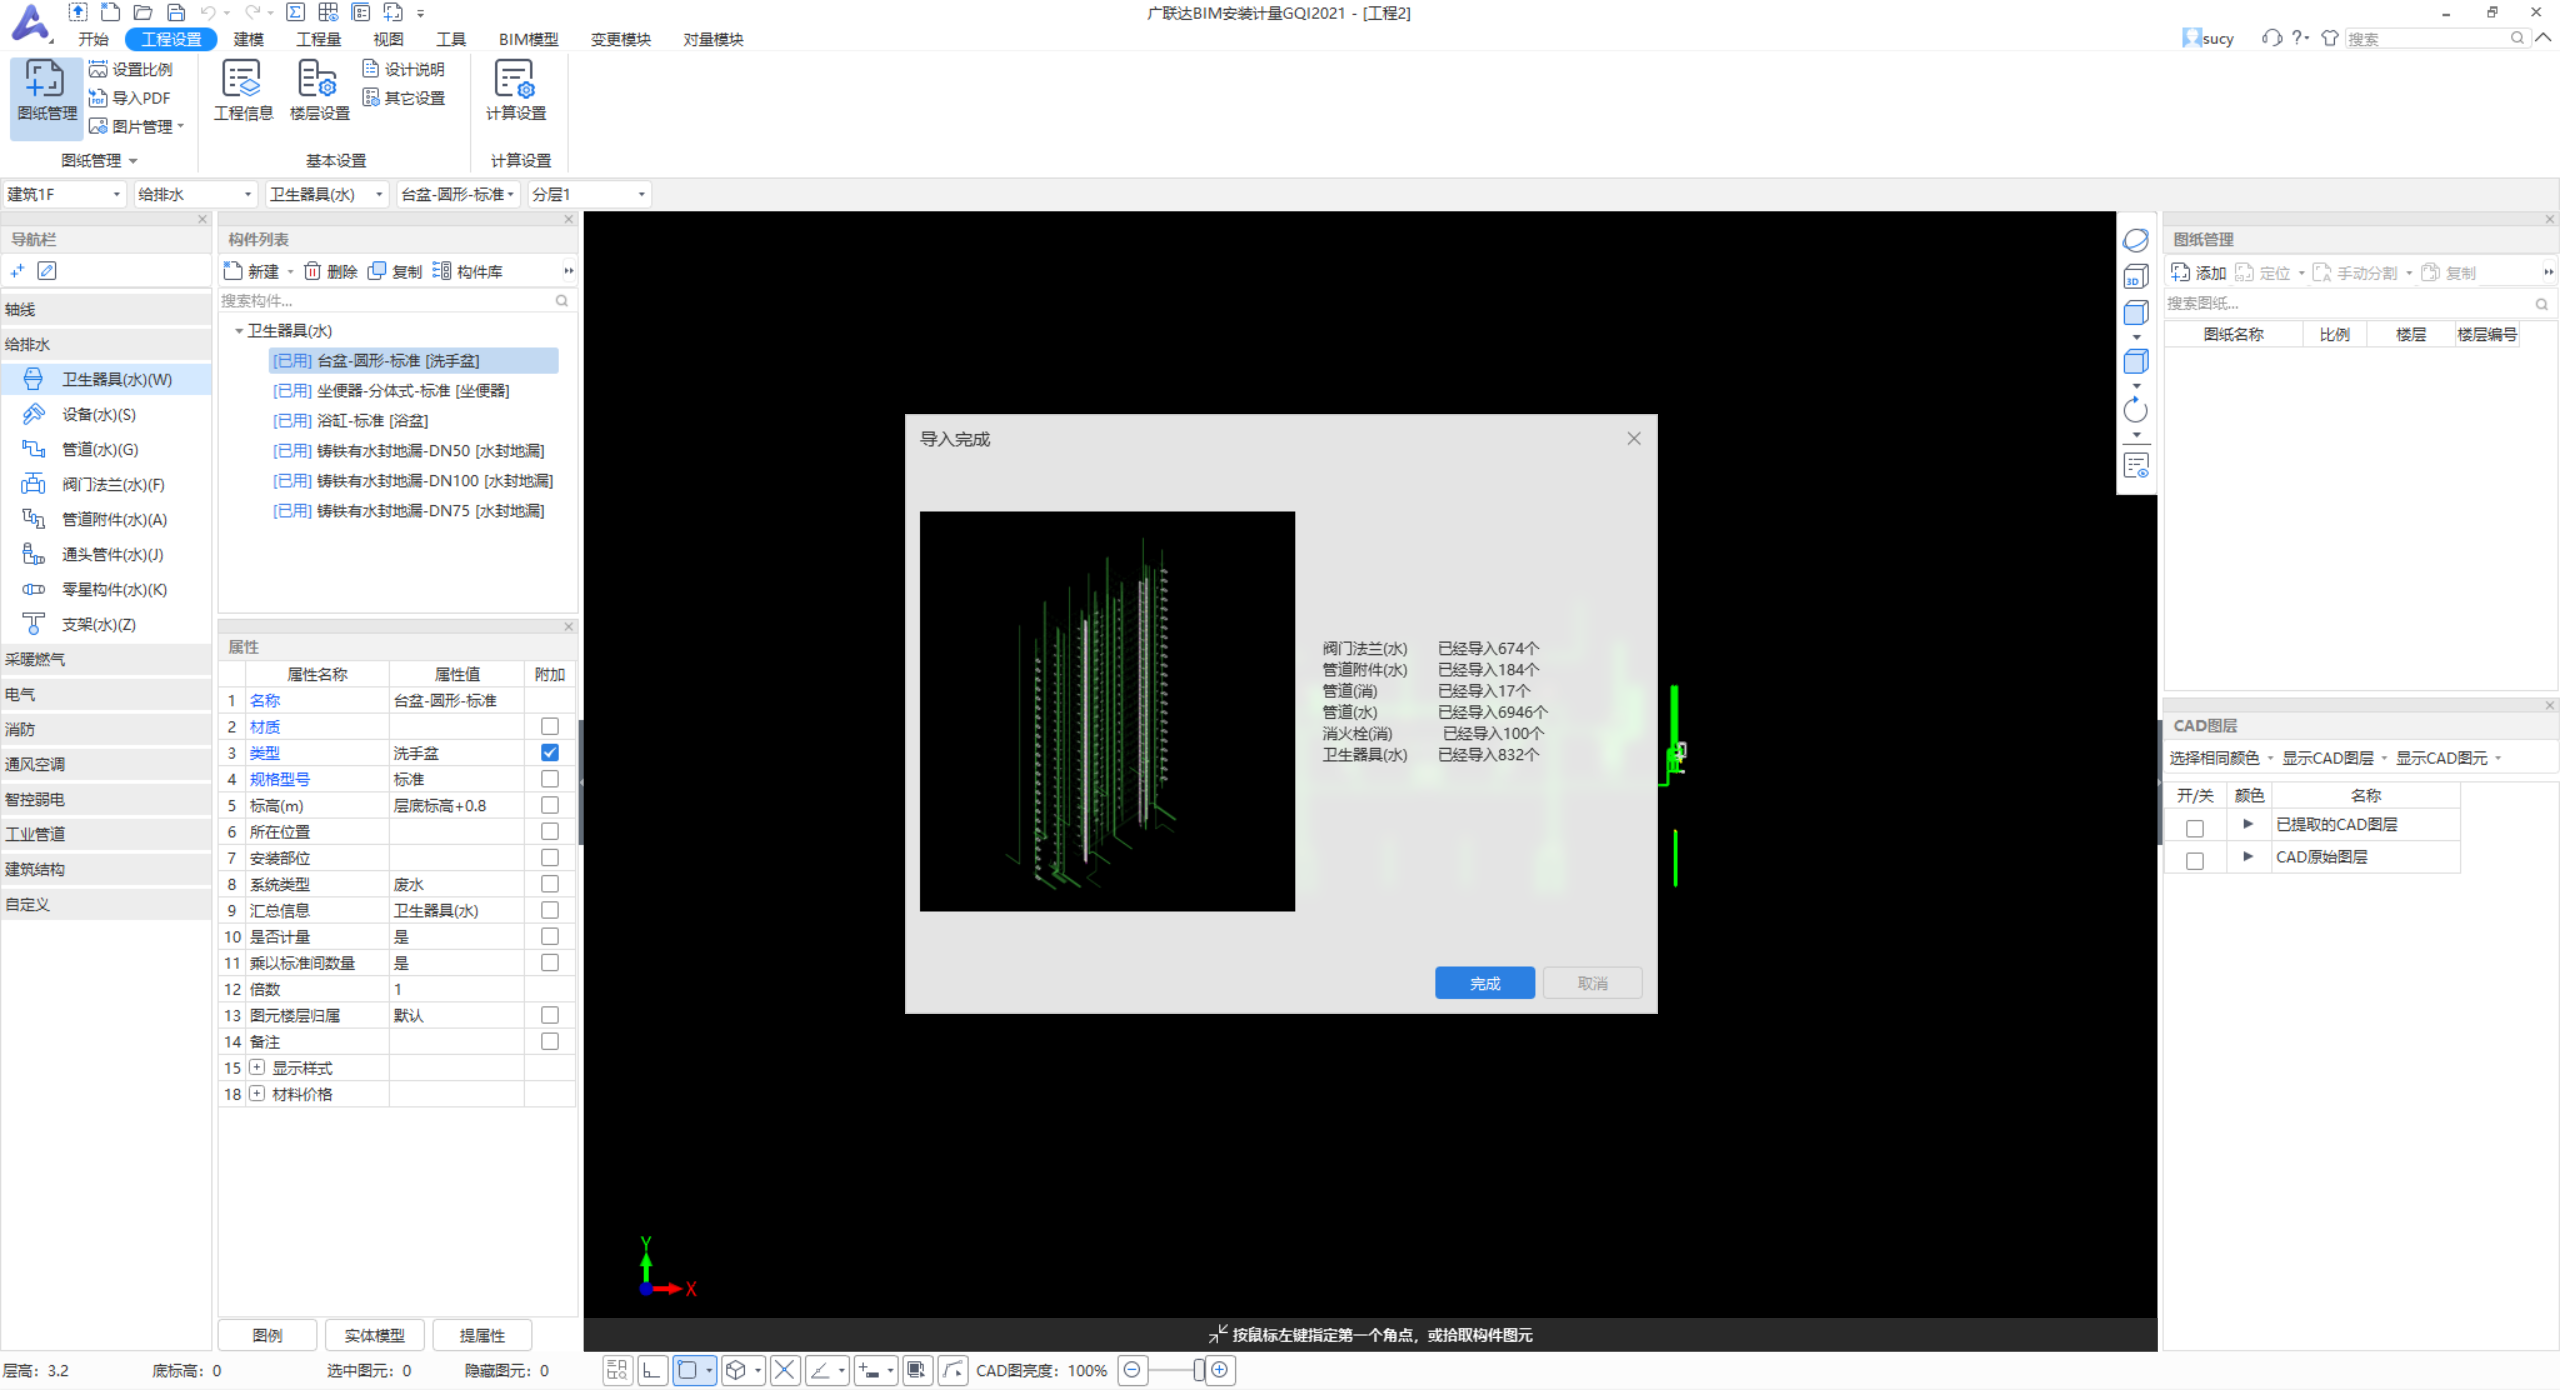The width and height of the screenshot is (2560, 1390).
Task: Open 对量模块 ribbon tab
Action: pos(713,39)
